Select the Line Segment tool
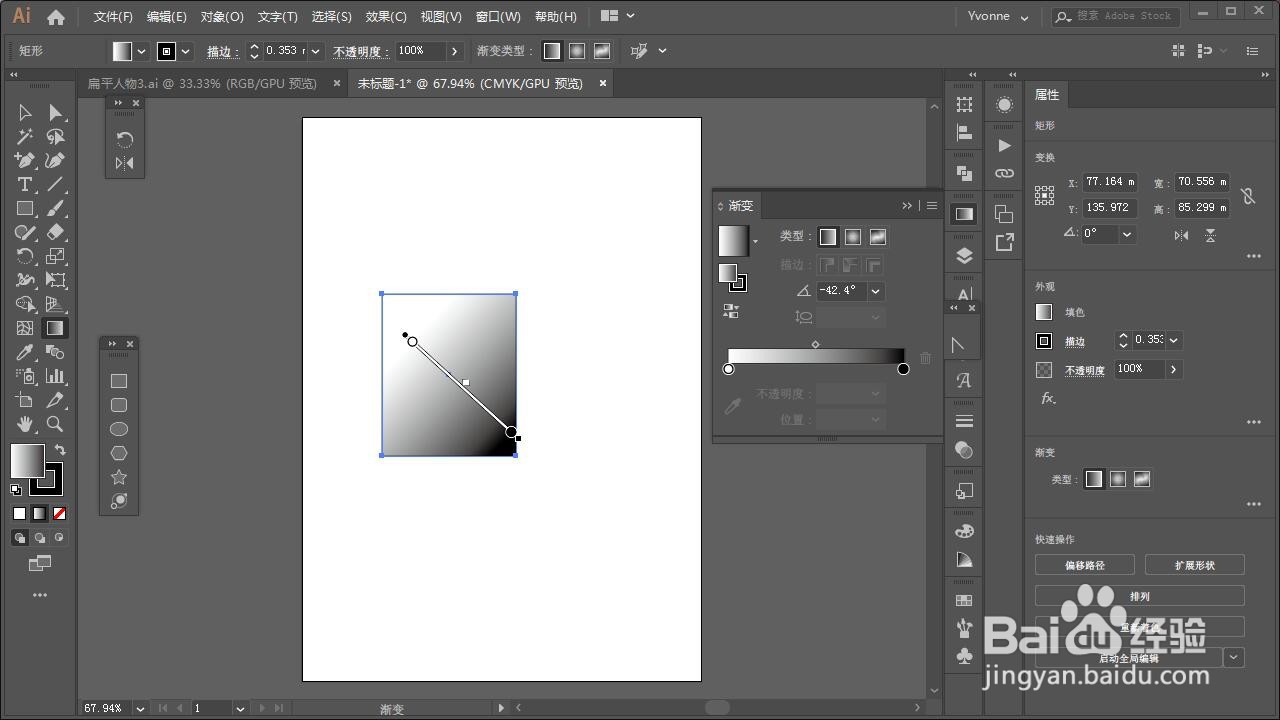 coord(56,184)
